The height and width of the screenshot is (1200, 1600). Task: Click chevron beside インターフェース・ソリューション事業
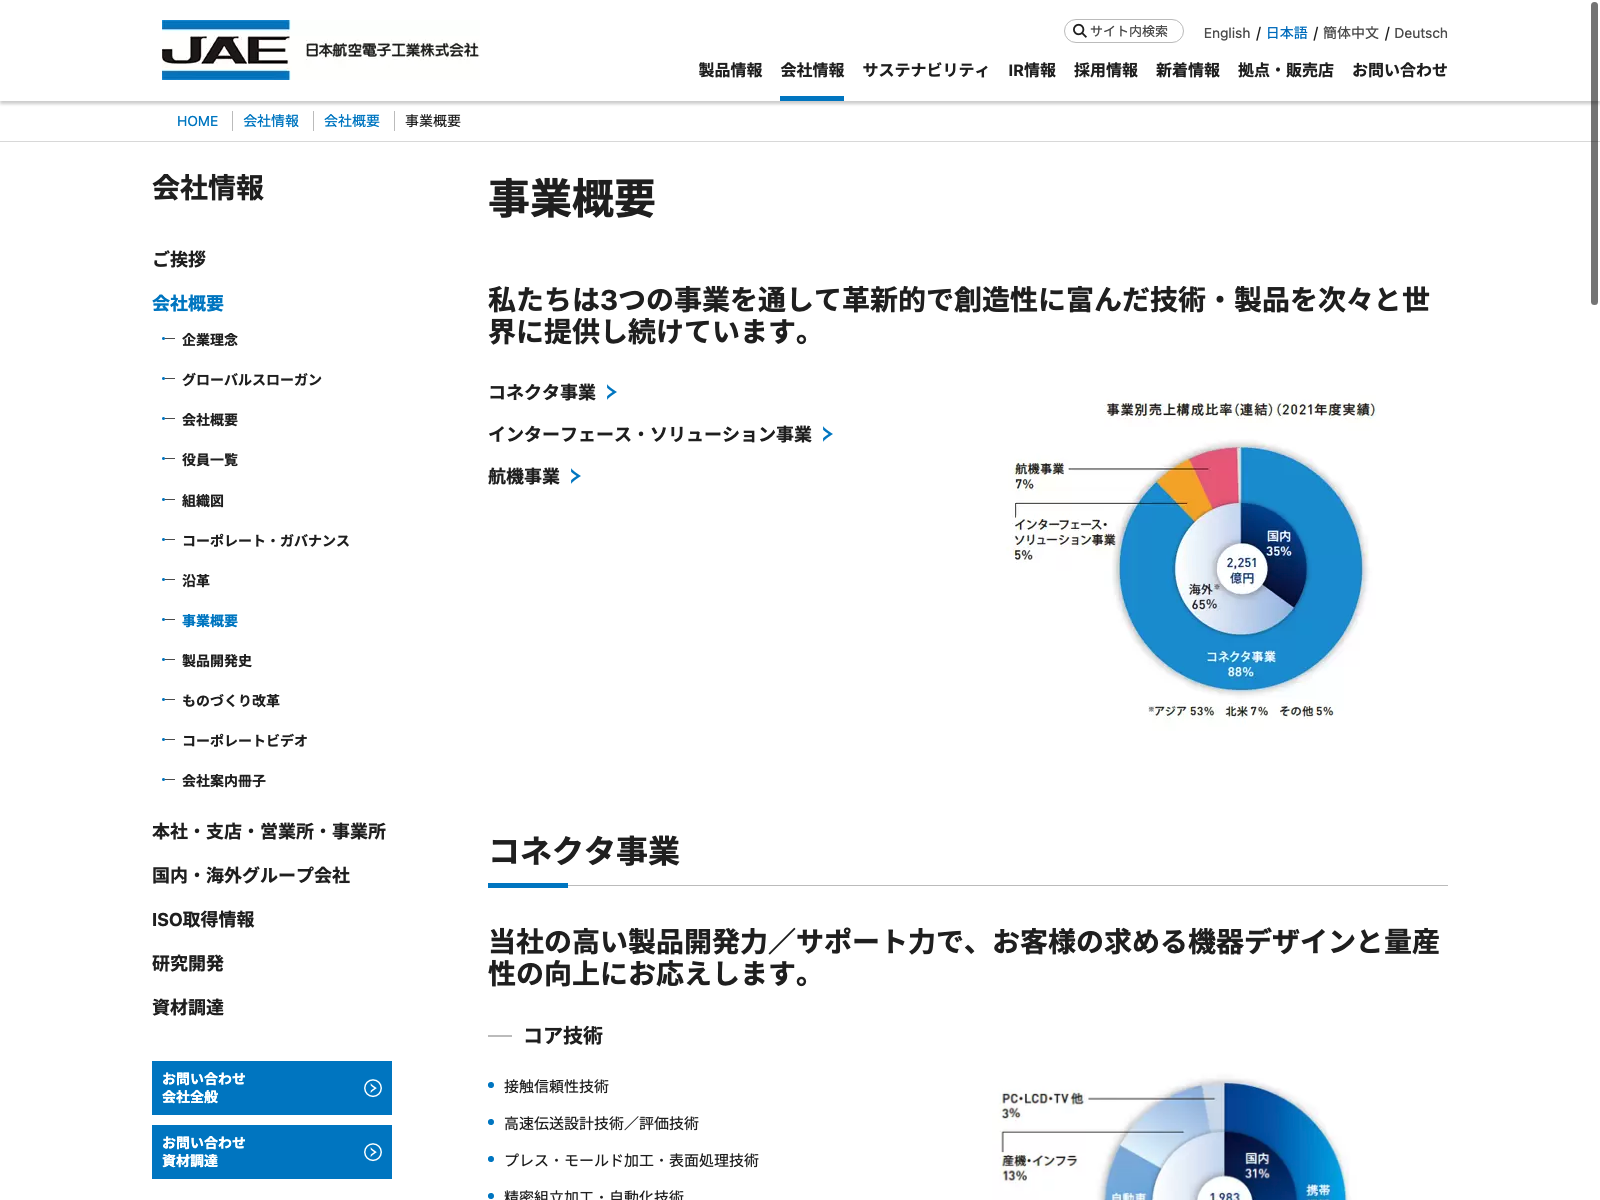click(x=827, y=435)
